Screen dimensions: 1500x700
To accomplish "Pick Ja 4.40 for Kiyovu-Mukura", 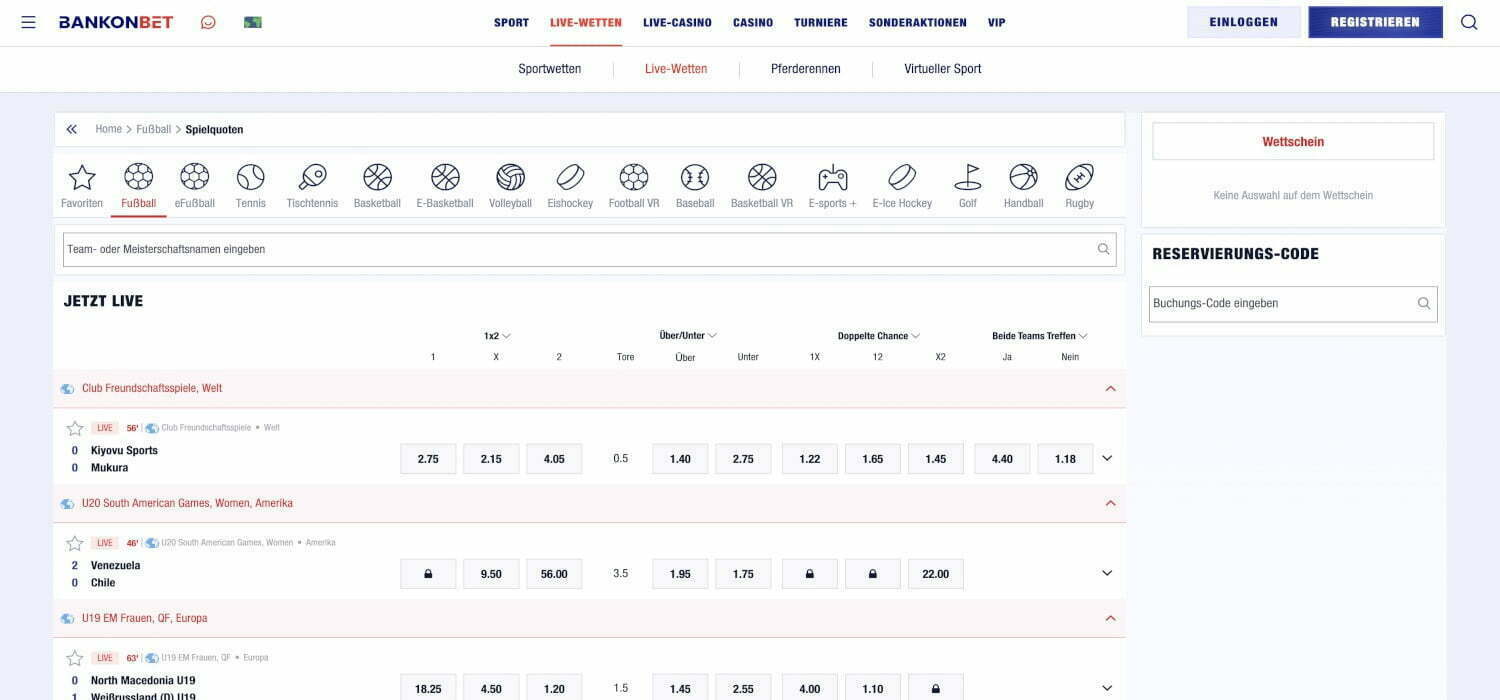I will (1002, 459).
